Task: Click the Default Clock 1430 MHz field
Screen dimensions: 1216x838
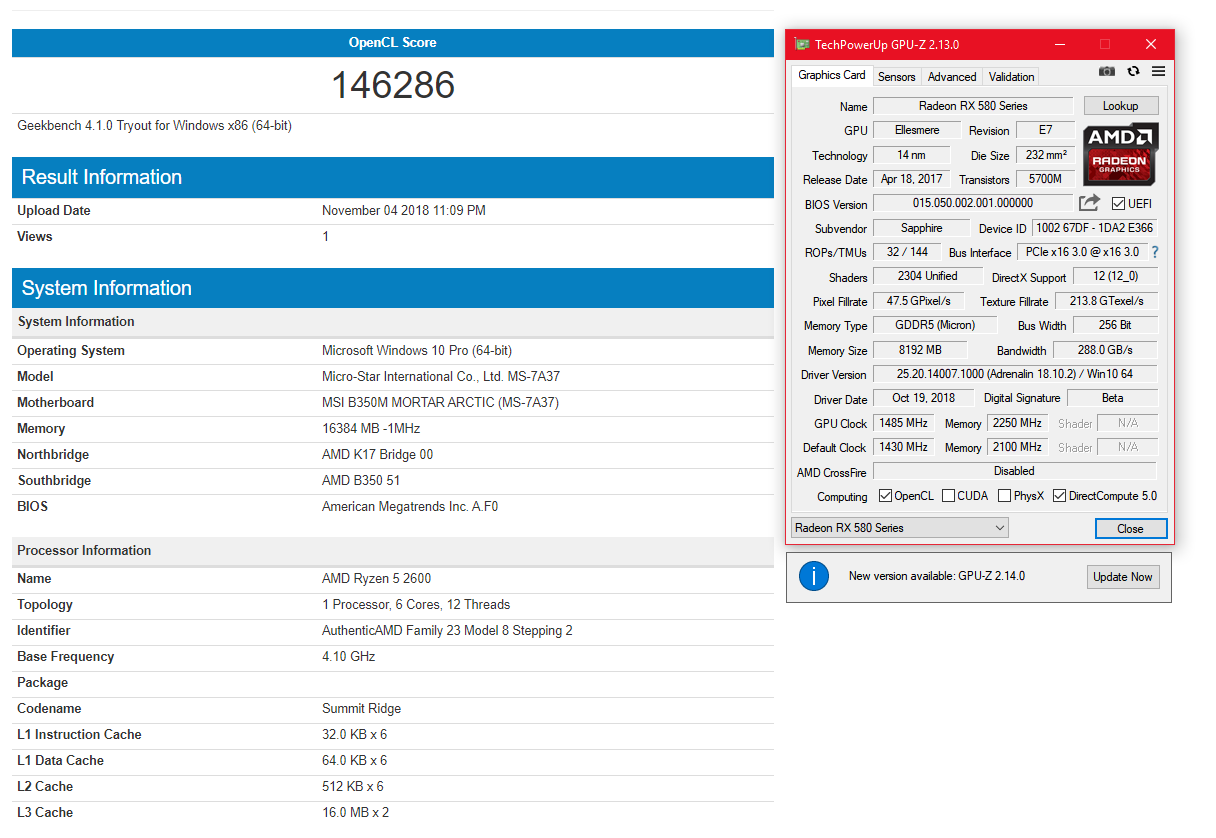Action: pos(903,447)
